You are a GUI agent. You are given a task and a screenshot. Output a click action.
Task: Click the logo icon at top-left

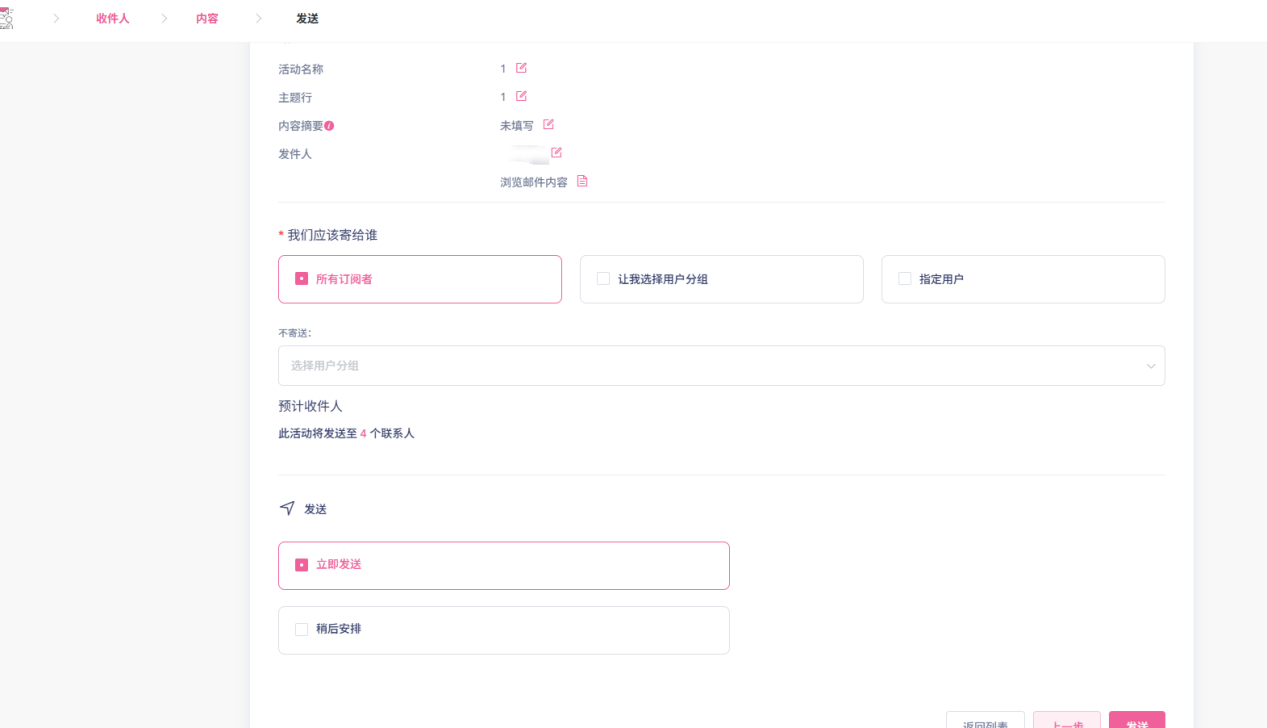pos(6,18)
